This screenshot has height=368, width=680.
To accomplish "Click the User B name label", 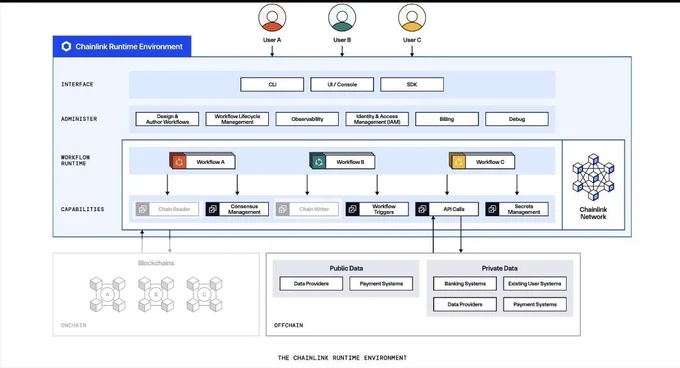I will coord(342,40).
